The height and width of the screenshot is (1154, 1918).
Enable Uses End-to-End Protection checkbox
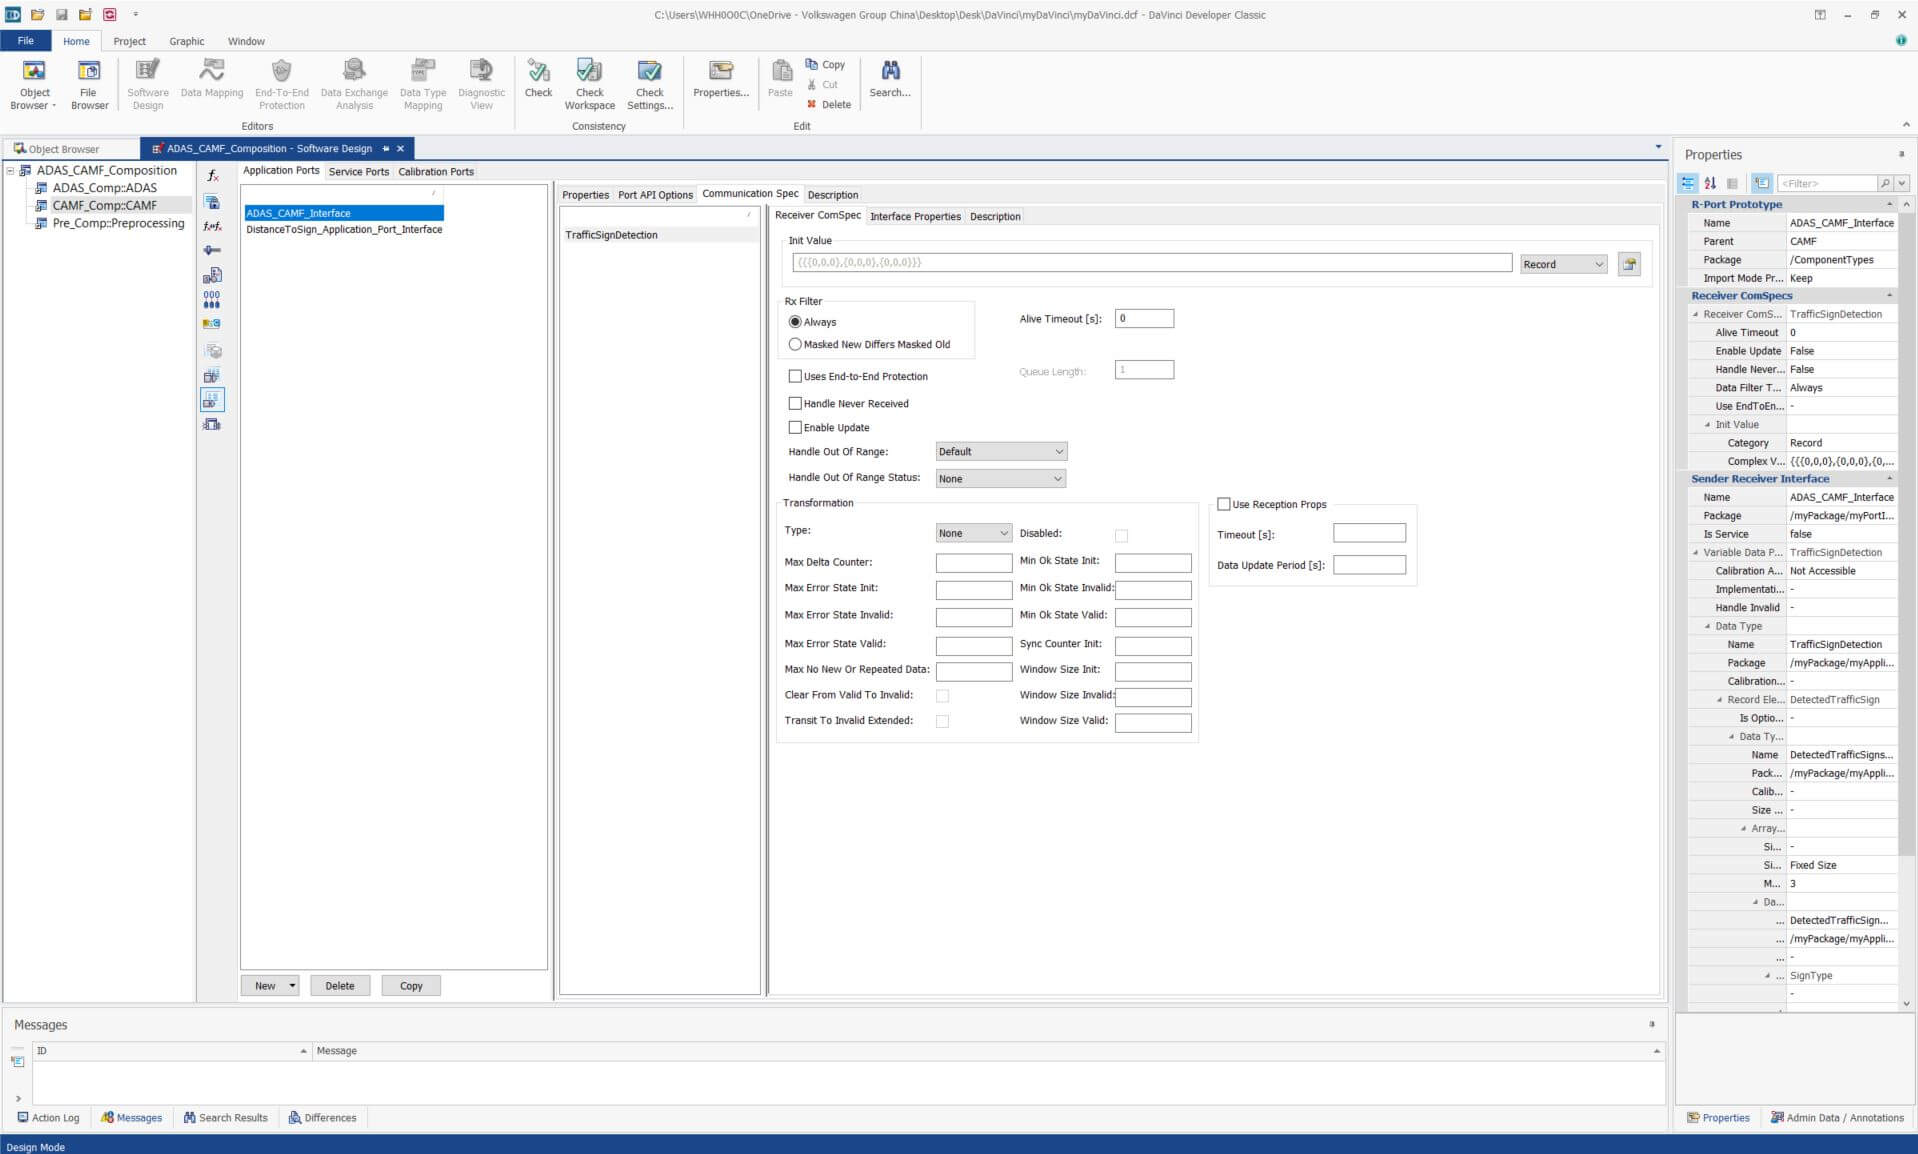(795, 376)
